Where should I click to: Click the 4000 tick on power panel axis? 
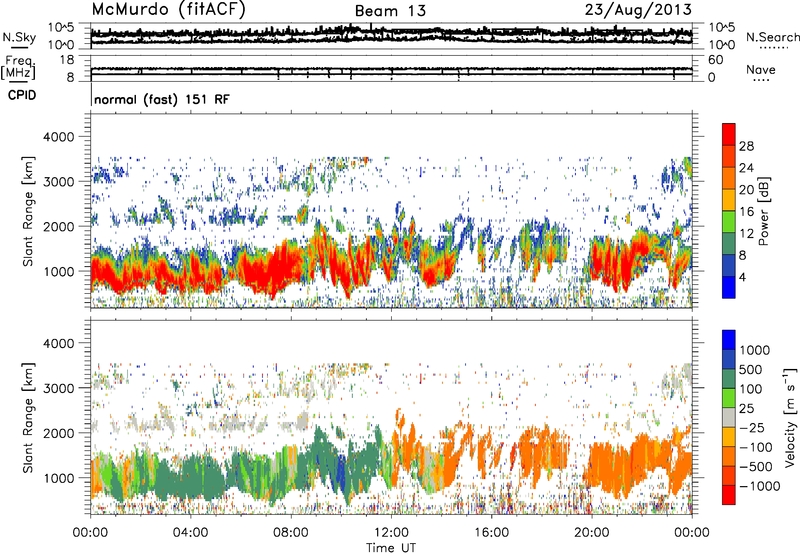(59, 137)
